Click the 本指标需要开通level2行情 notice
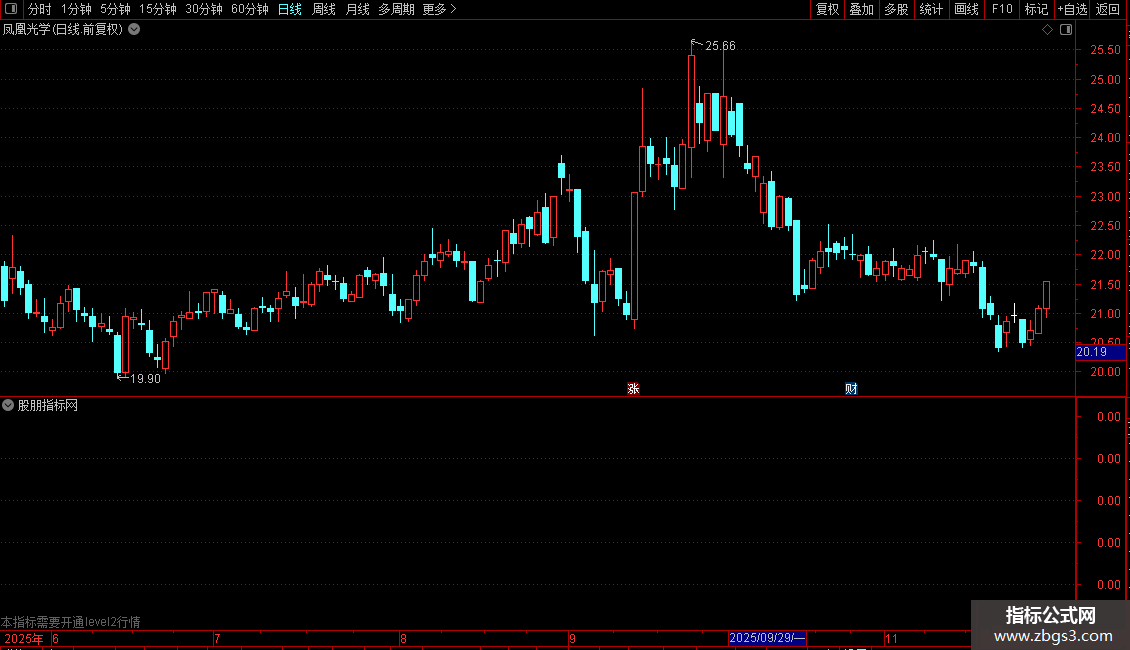 71,622
